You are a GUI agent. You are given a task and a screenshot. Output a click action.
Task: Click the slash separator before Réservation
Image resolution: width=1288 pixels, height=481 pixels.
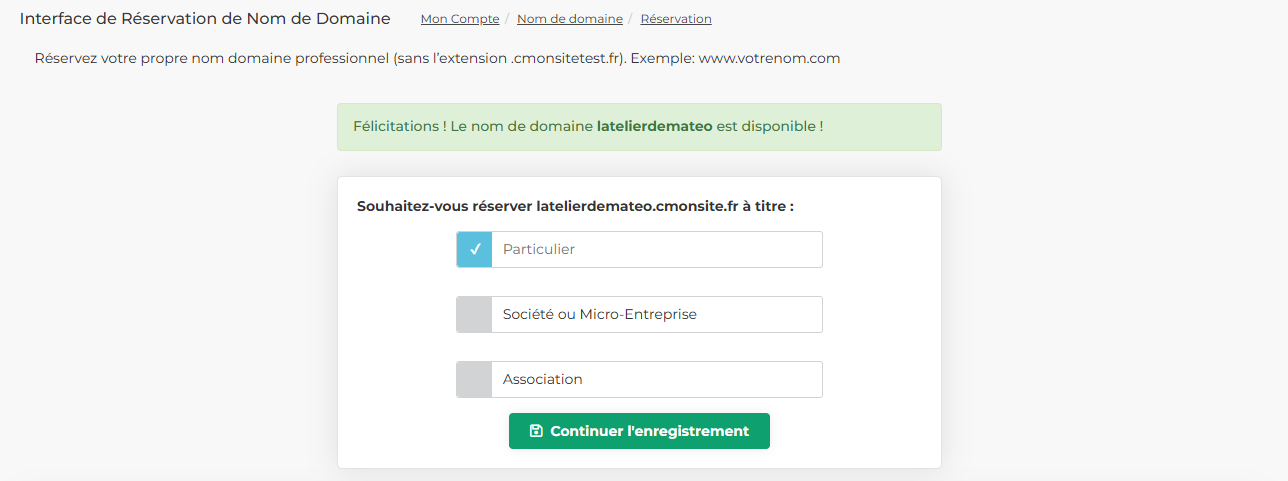click(632, 19)
